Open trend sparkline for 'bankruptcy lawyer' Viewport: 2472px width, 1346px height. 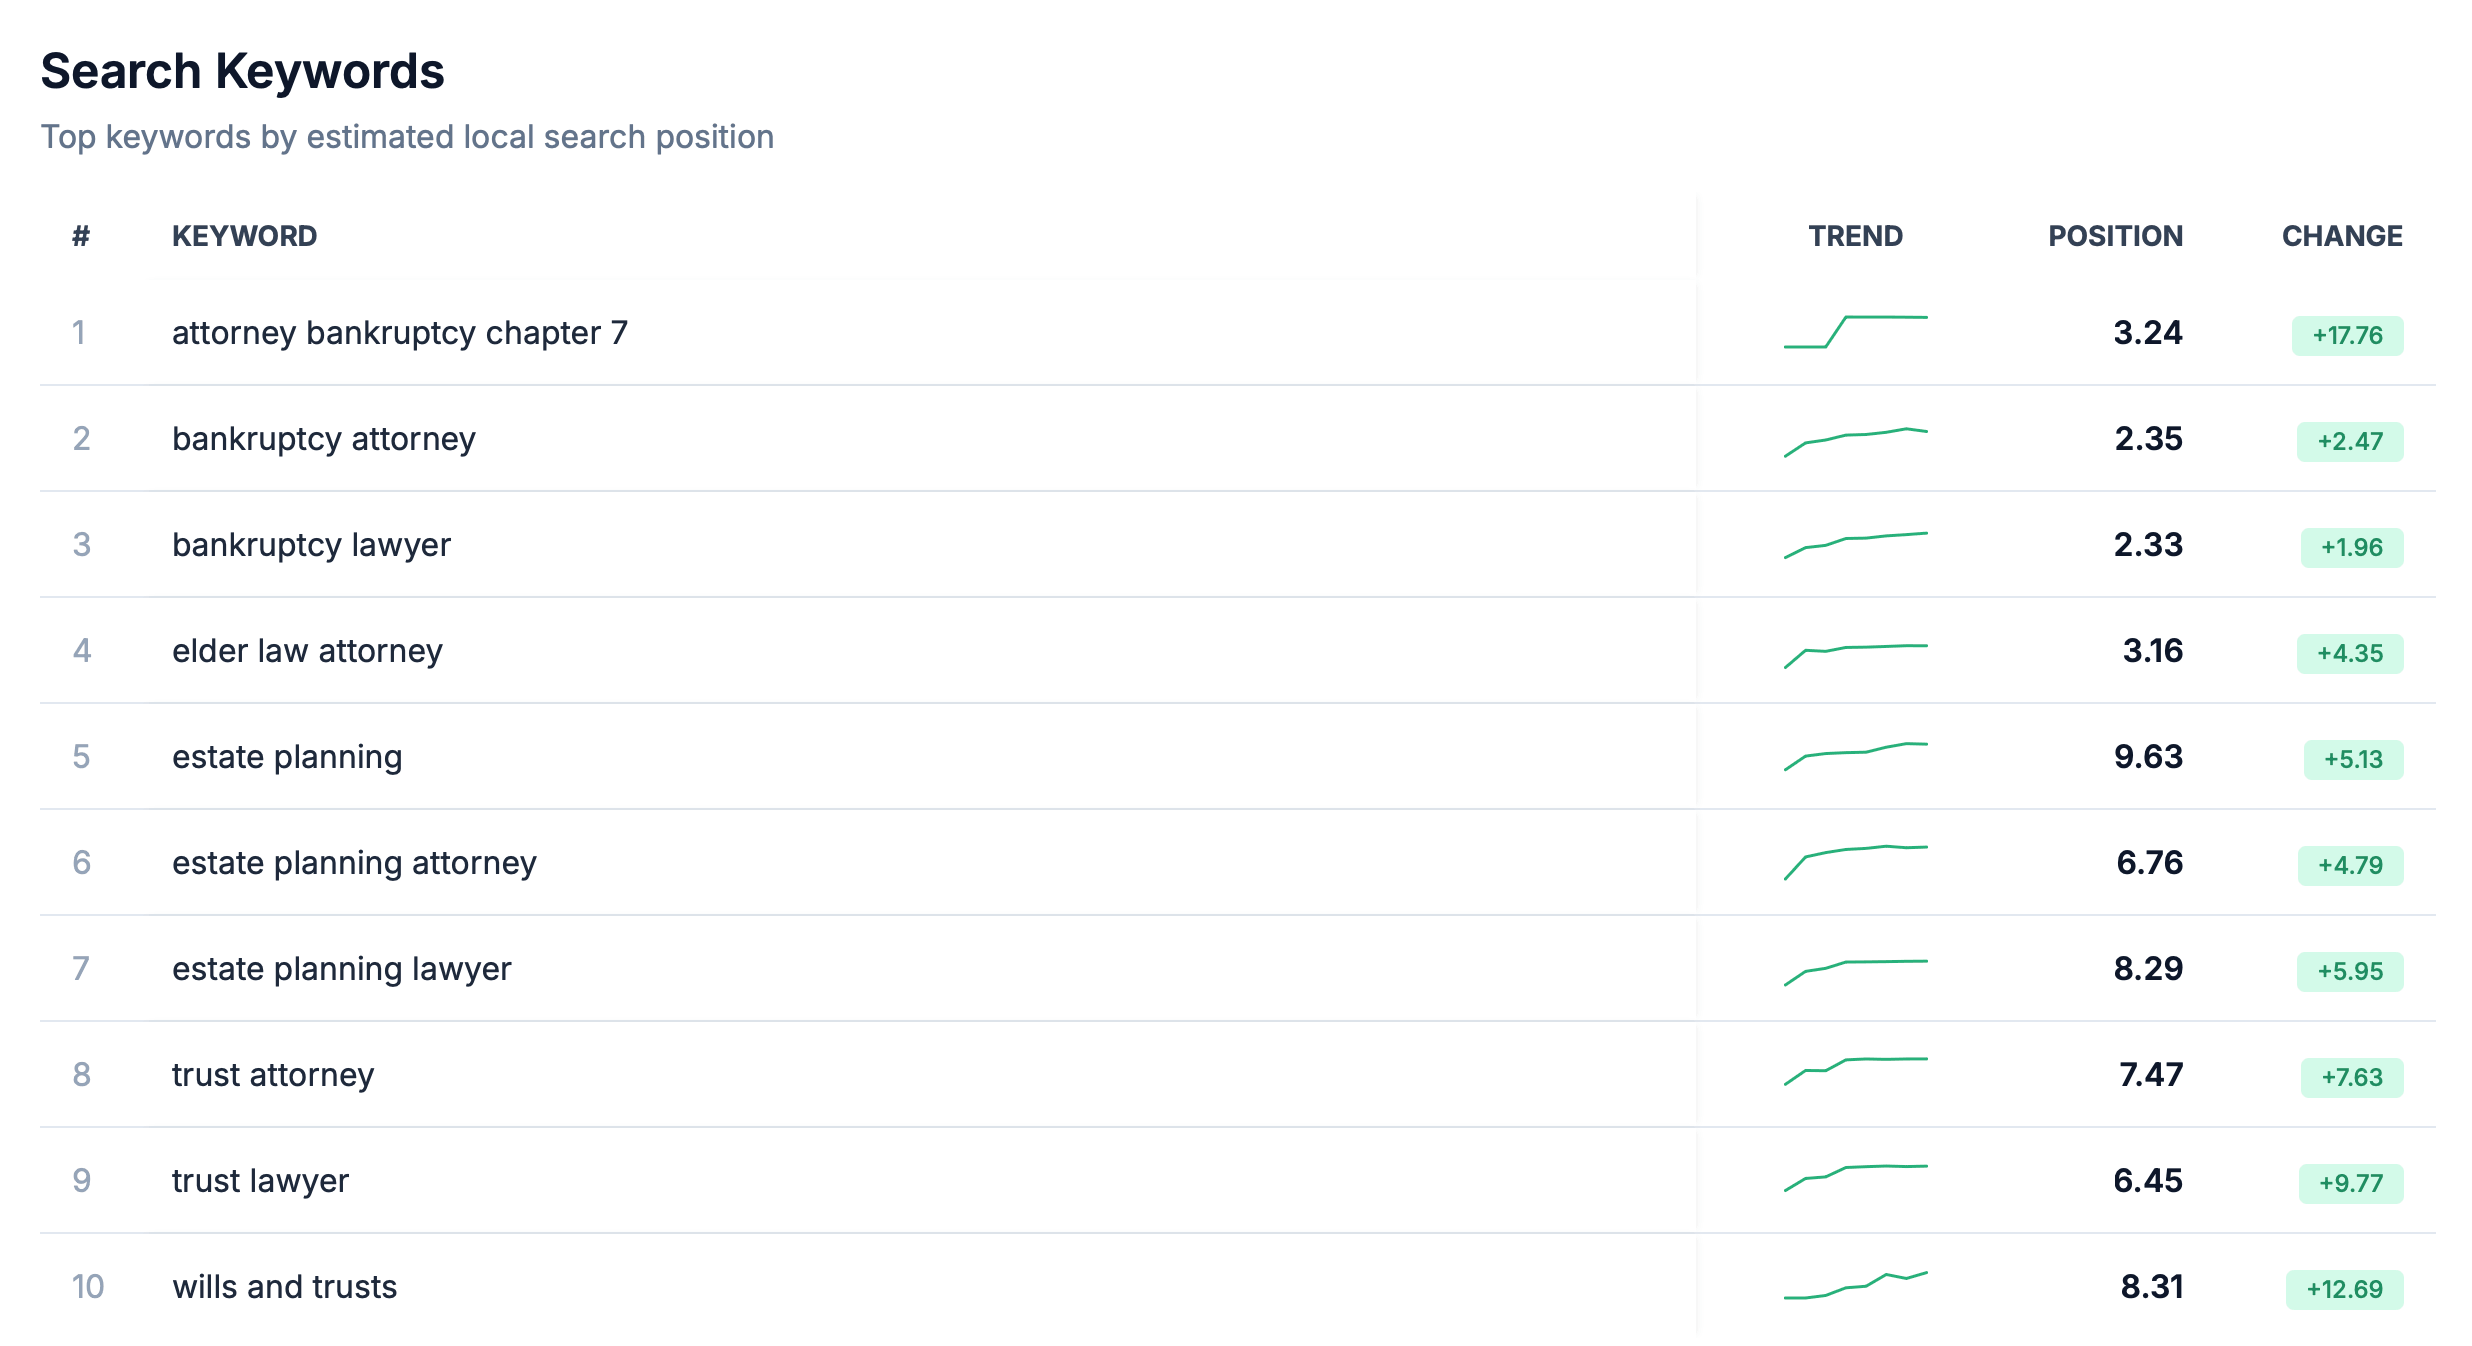click(1856, 545)
